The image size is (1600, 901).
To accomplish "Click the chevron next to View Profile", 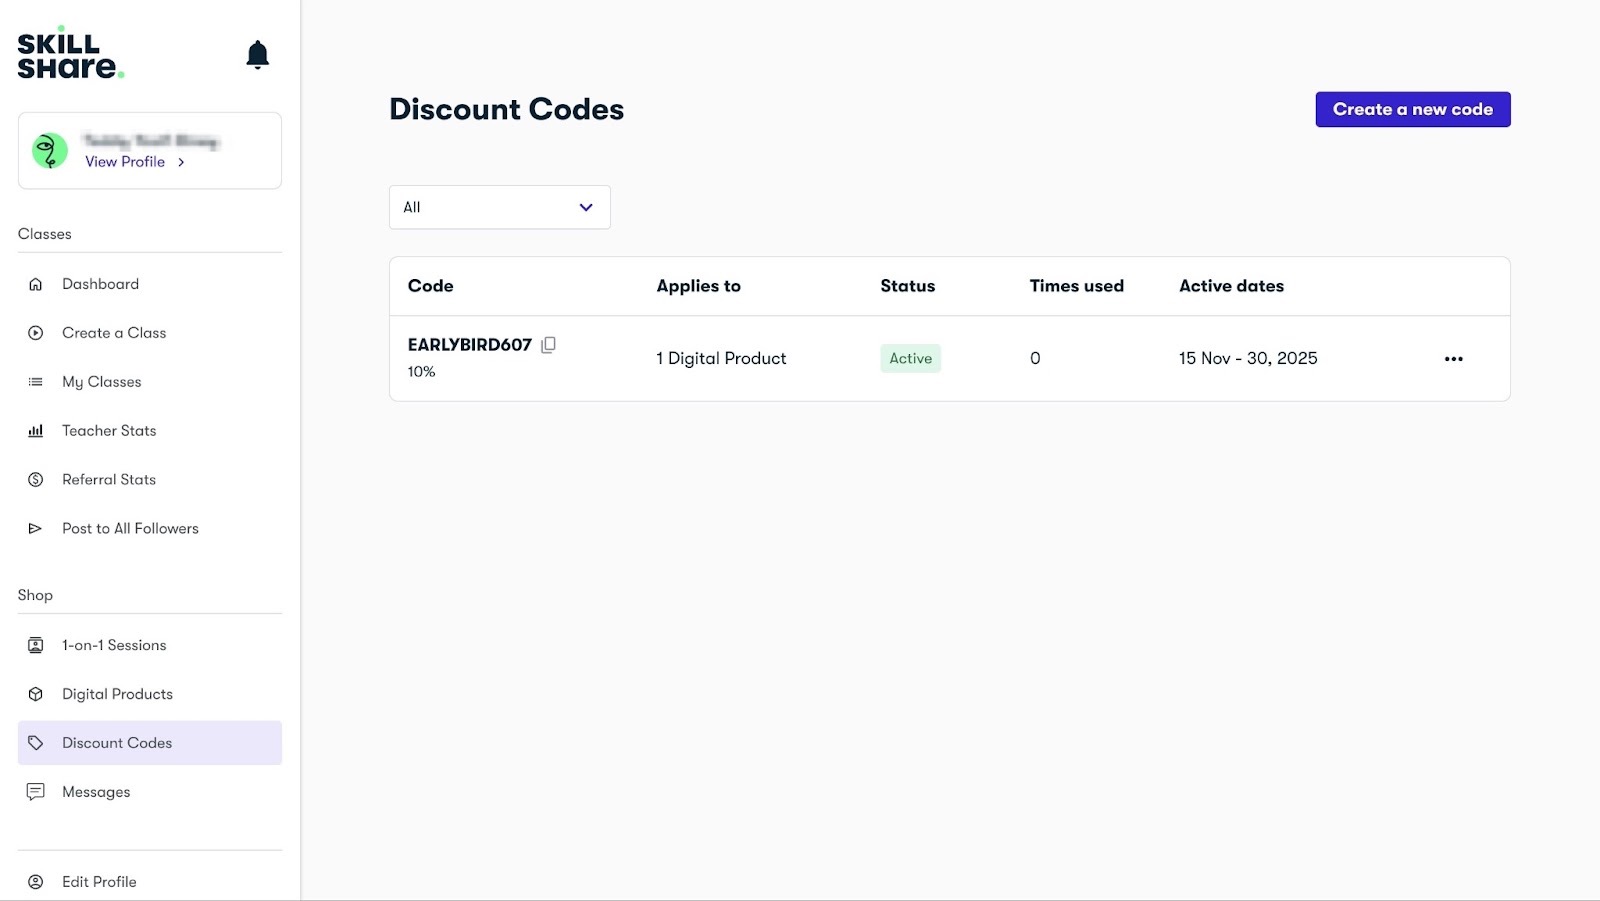I will tap(181, 162).
